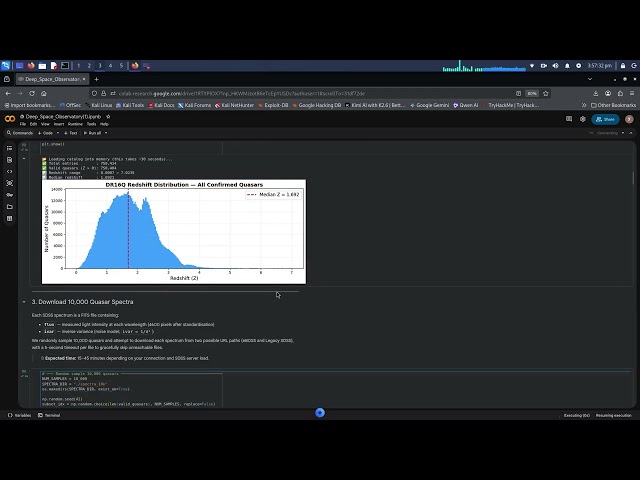Open the notifications bell in system tray
Image resolution: width=640 pixels, height=480 pixels.
click(567, 65)
